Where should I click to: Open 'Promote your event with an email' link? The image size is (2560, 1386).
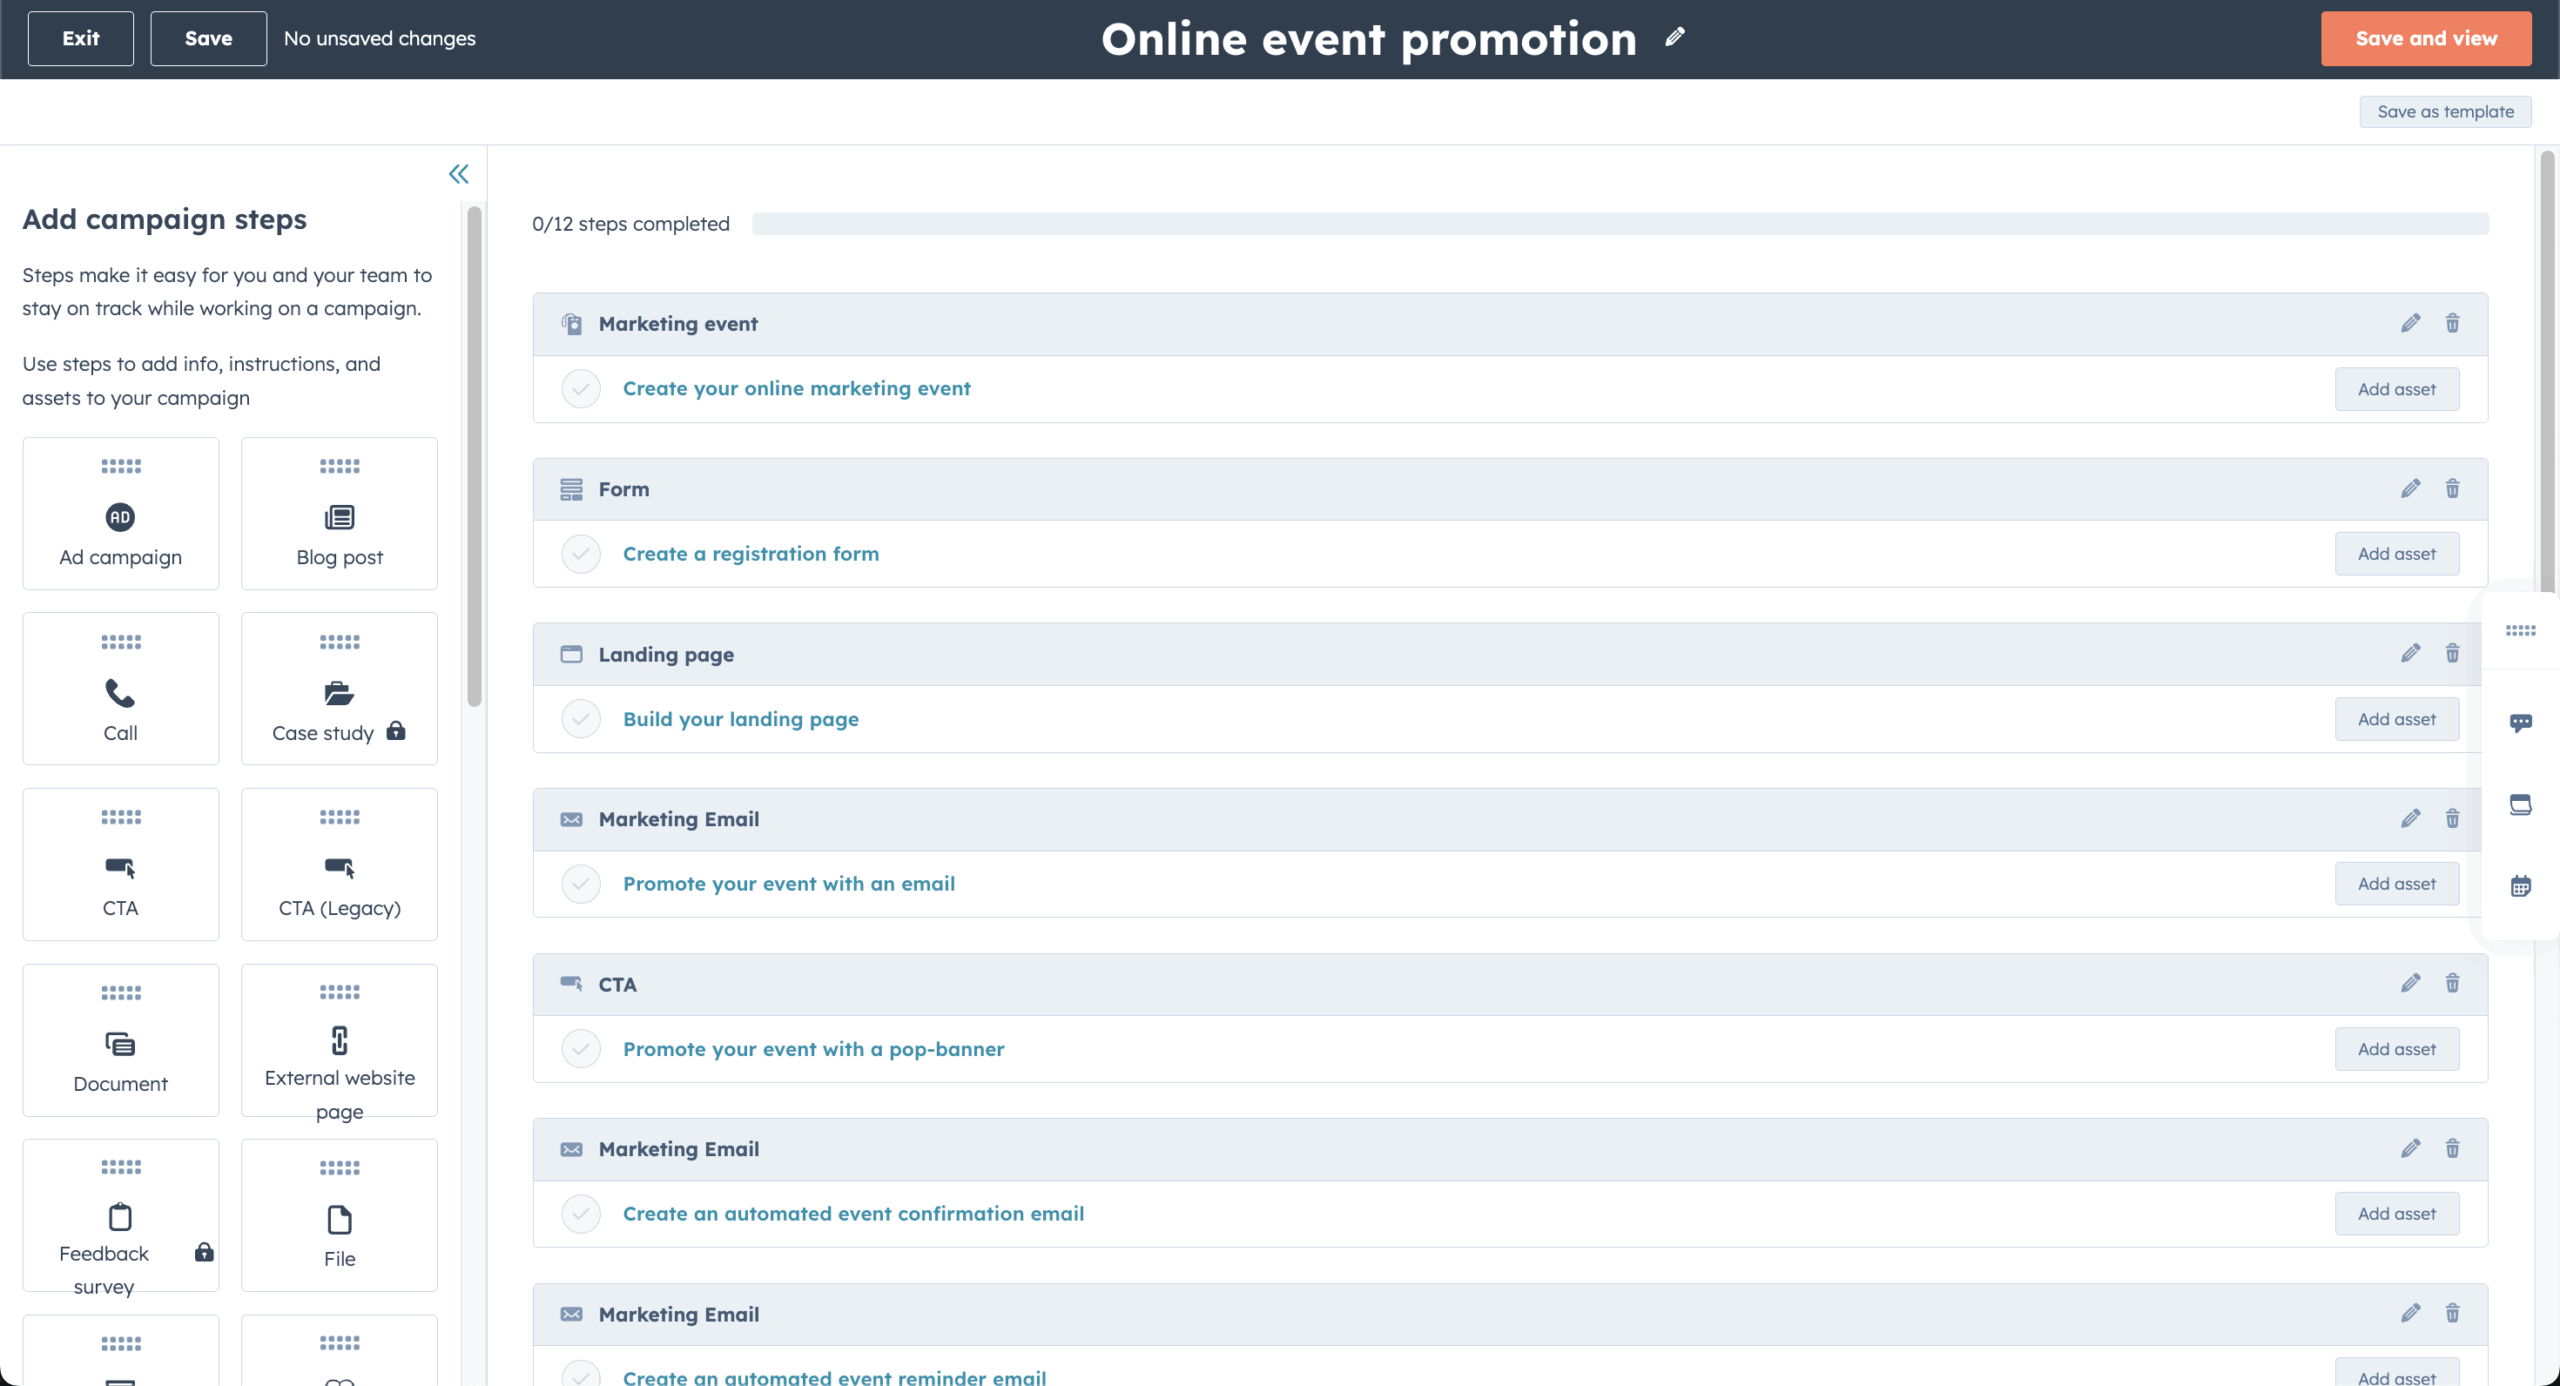(x=789, y=883)
